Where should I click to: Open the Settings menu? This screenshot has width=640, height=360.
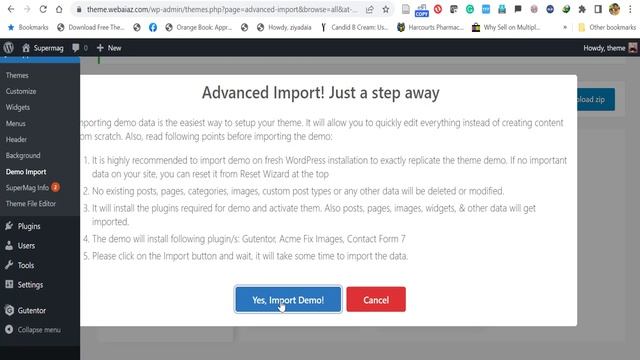coord(24,284)
